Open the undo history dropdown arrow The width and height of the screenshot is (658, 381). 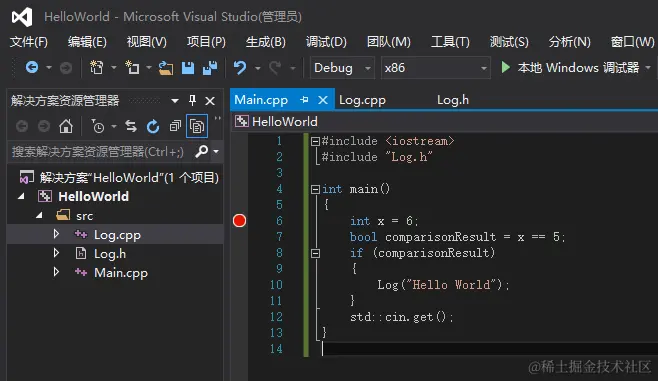(x=258, y=68)
